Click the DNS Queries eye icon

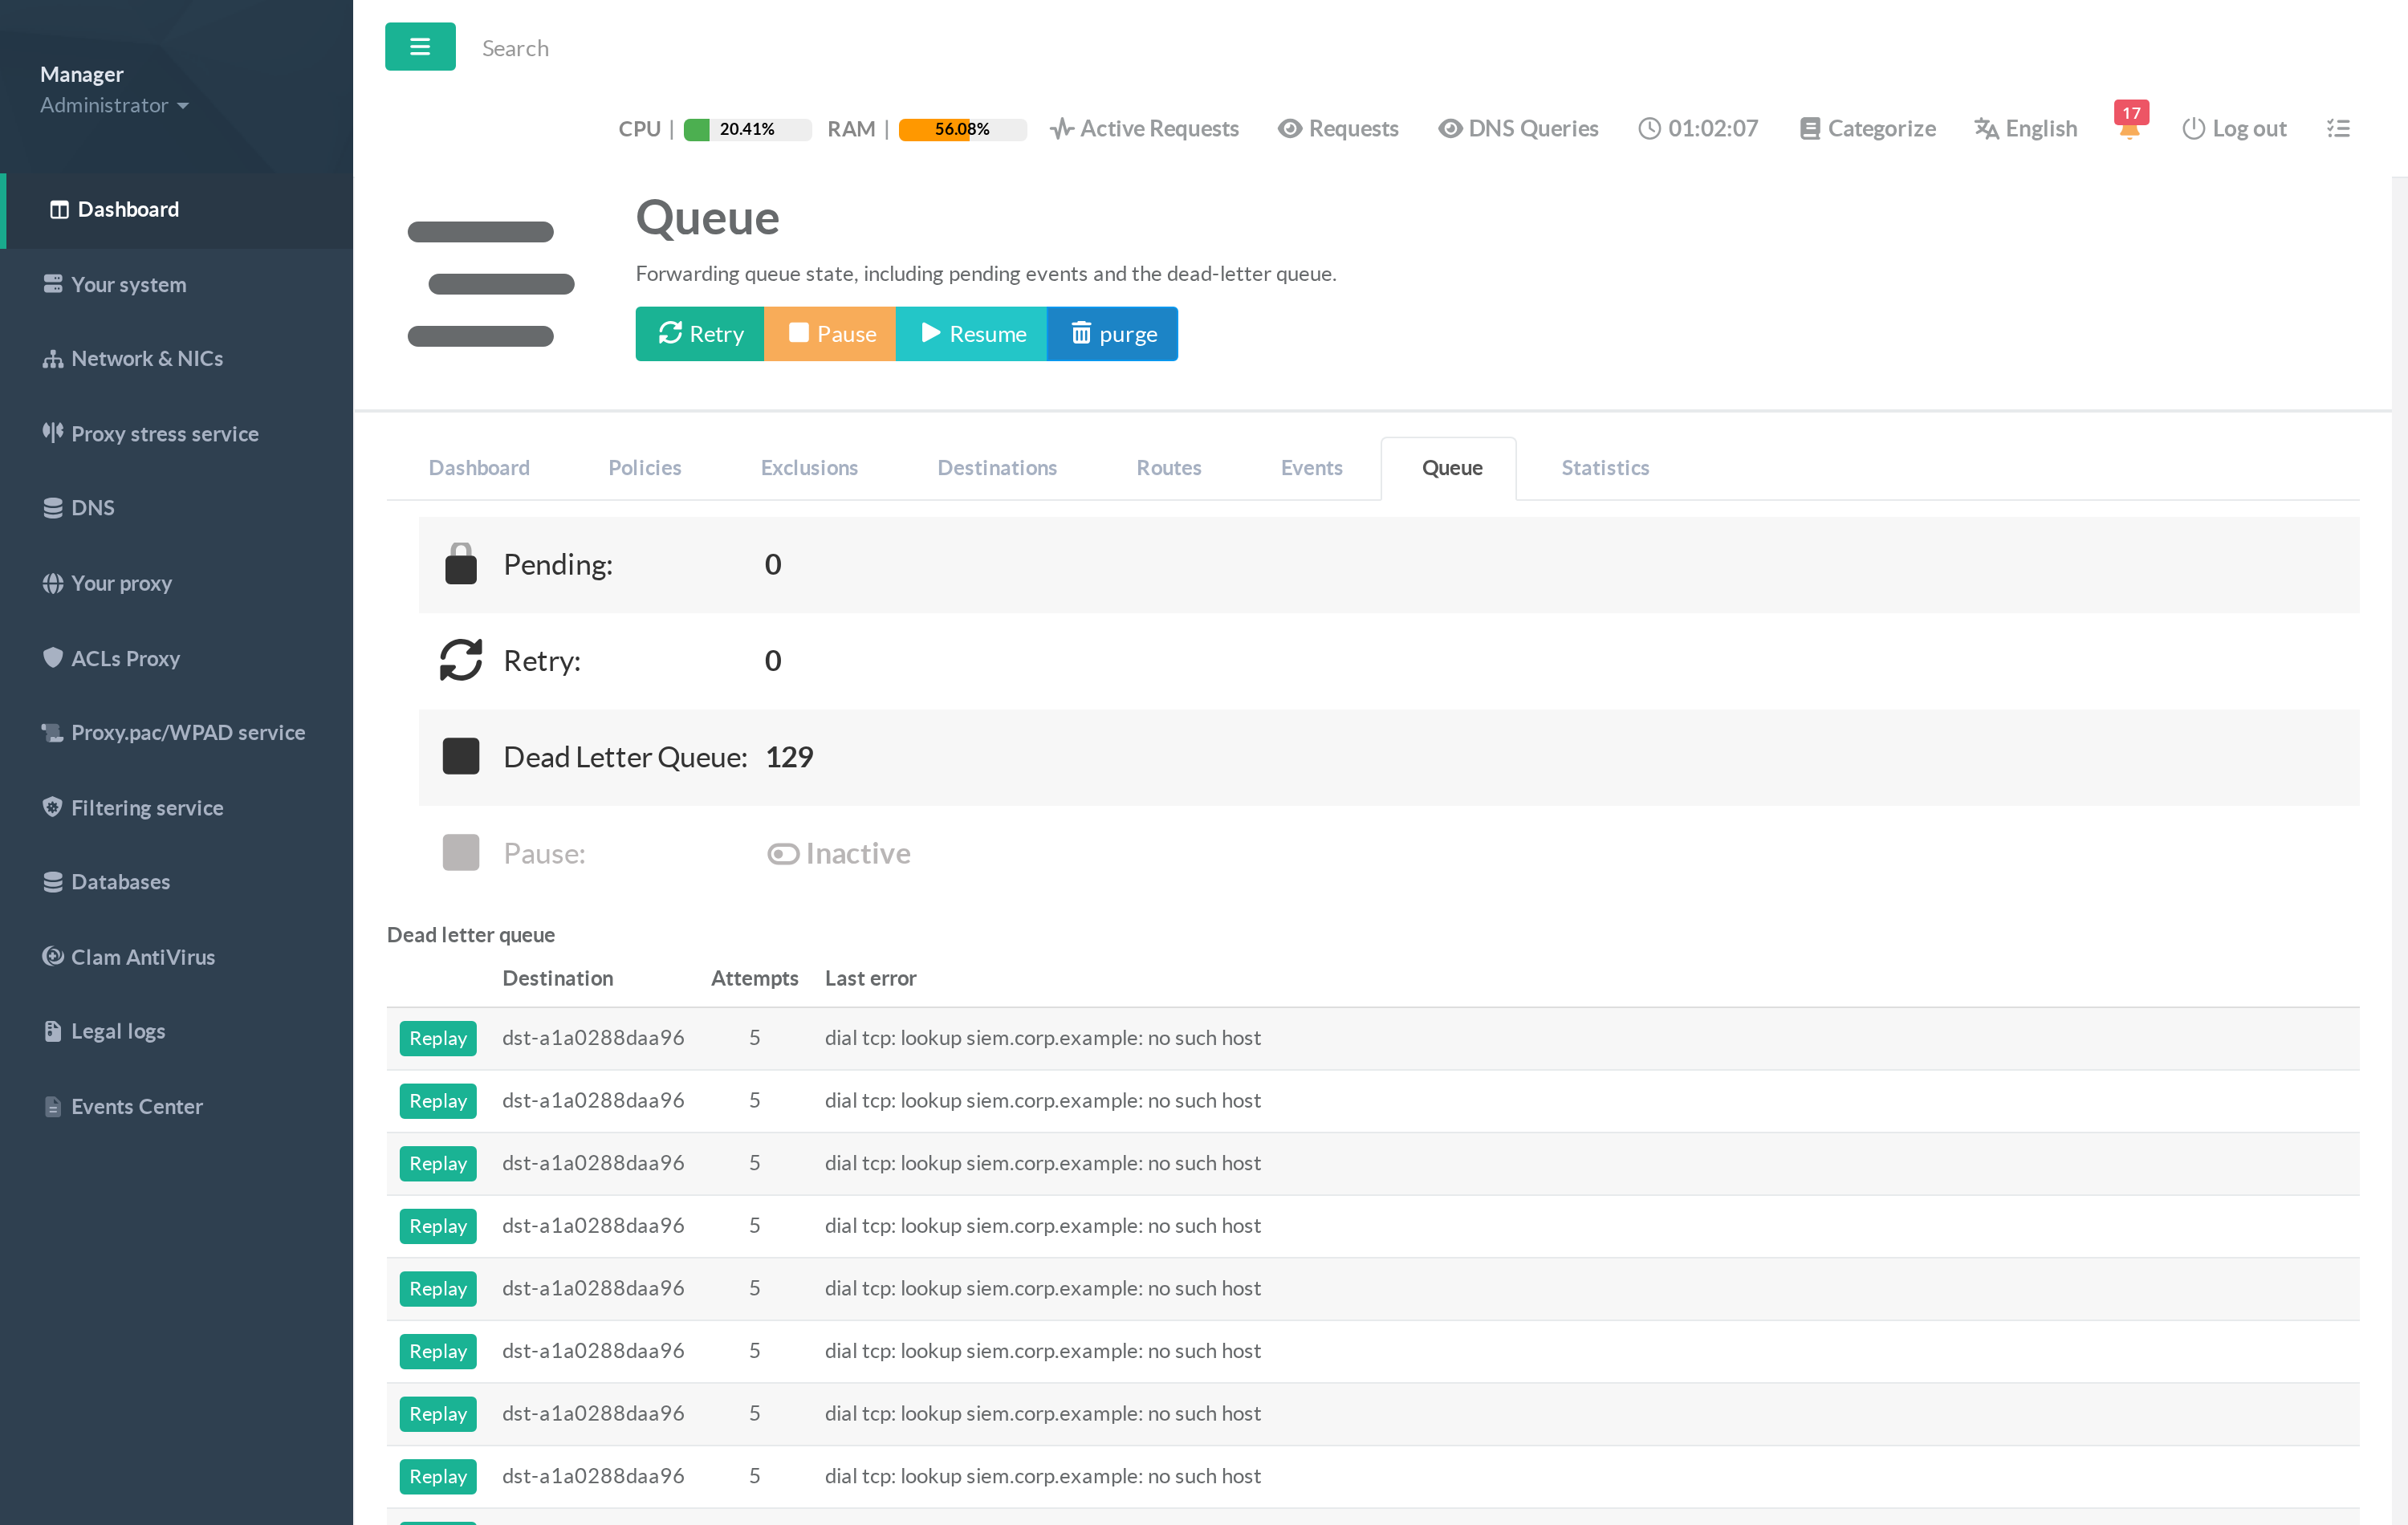pyautogui.click(x=1449, y=128)
